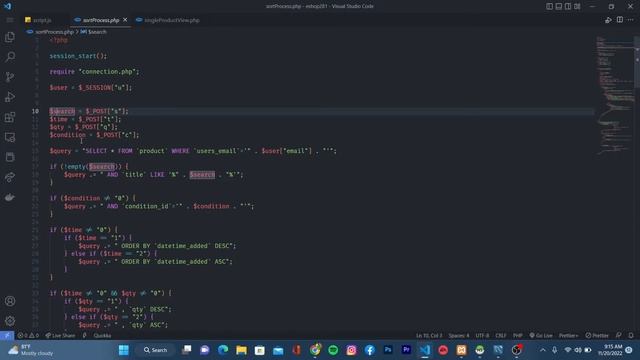The height and width of the screenshot is (360, 640).
Task: Click the Prettier formatter status item
Action: point(597,336)
